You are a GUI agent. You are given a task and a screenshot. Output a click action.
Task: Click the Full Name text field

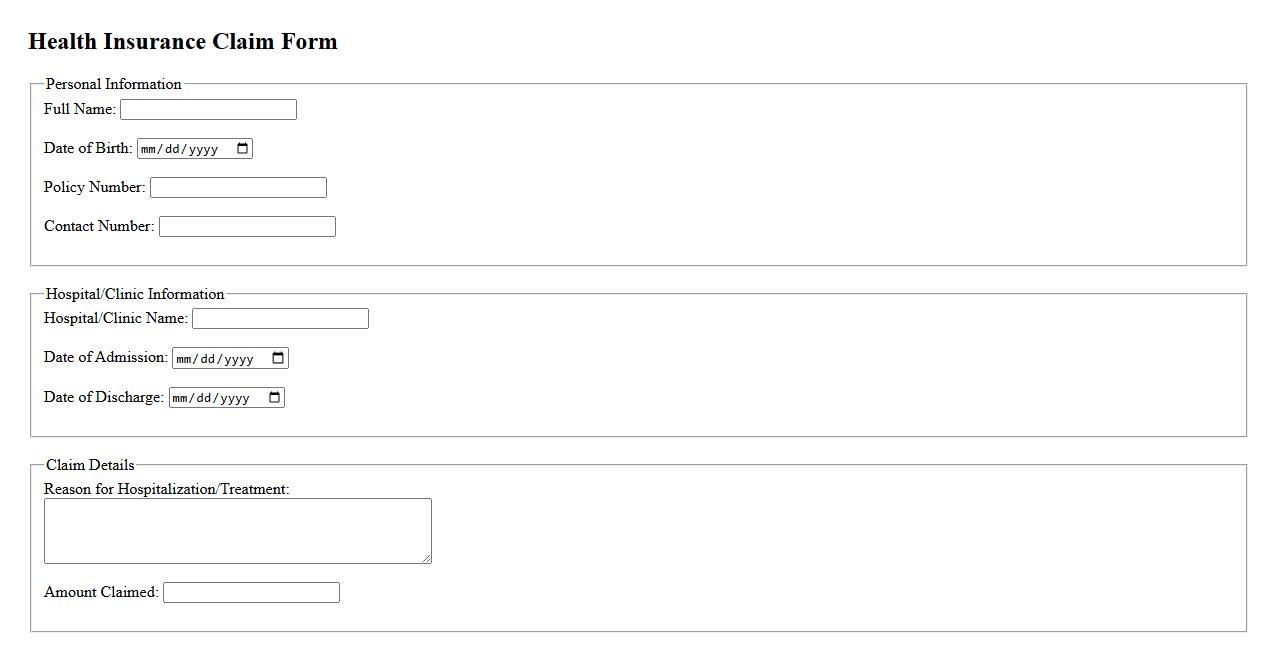[x=208, y=110]
